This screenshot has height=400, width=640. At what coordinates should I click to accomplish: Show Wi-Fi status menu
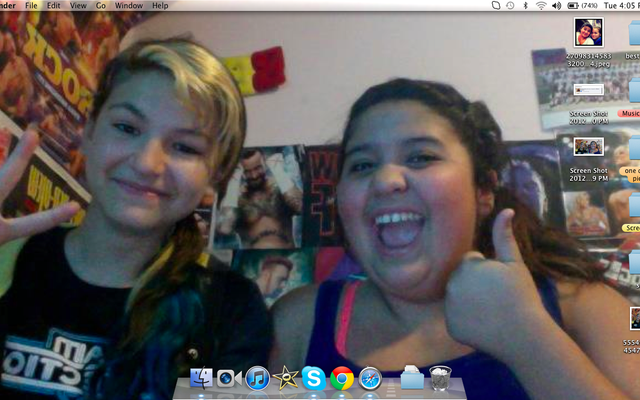(541, 6)
